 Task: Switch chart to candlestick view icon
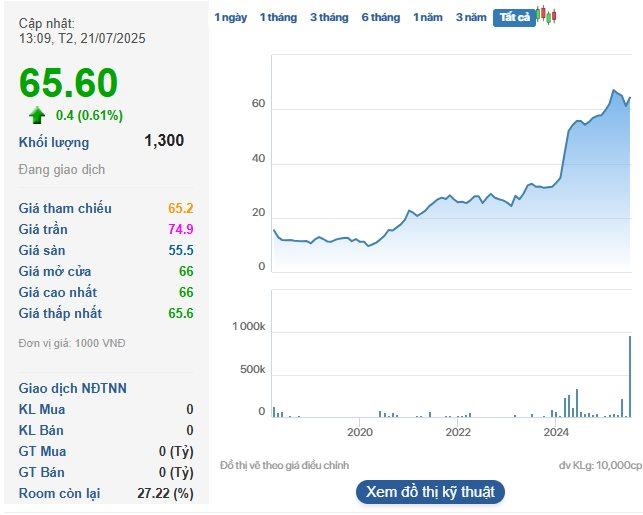point(545,16)
